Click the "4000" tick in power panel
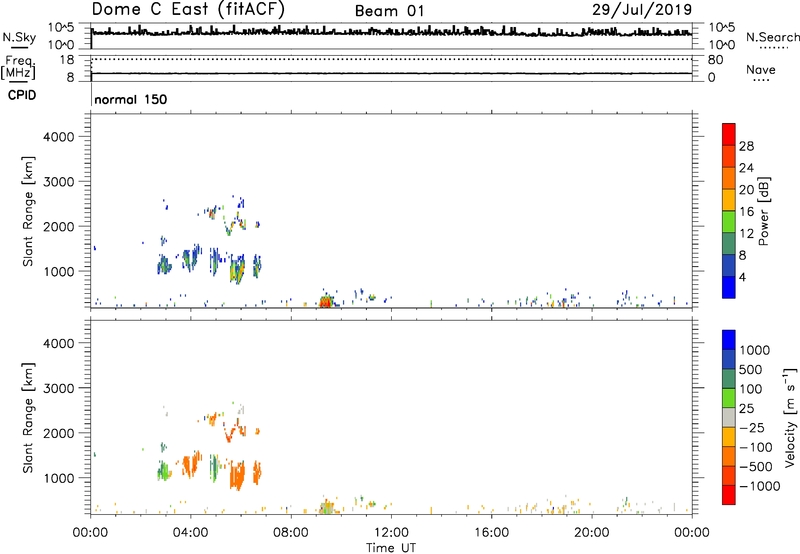This screenshot has width=800, height=554. tap(59, 137)
